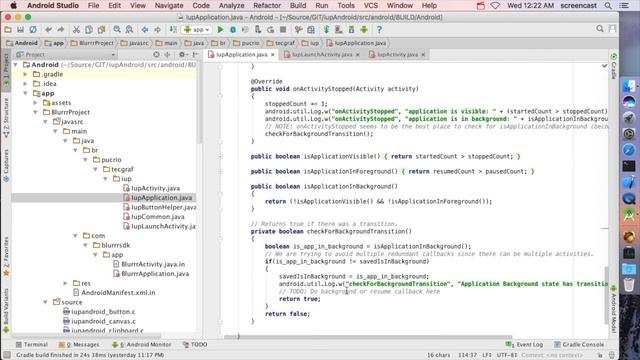Click the Redo arrow in toolbar
This screenshot has height=360, width=640.
click(61, 29)
